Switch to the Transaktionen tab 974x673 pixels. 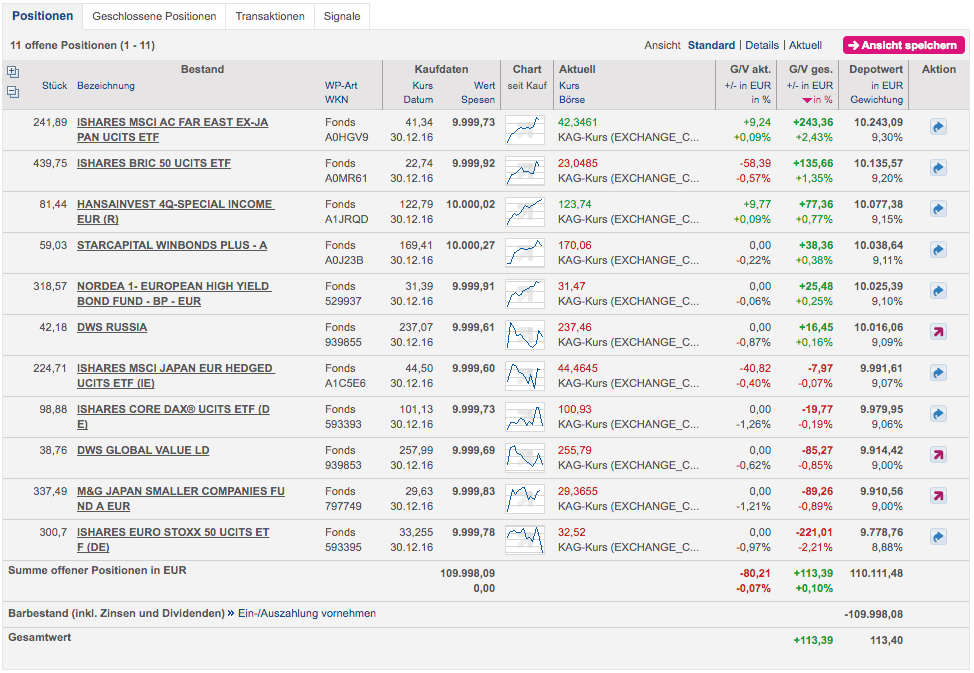269,16
